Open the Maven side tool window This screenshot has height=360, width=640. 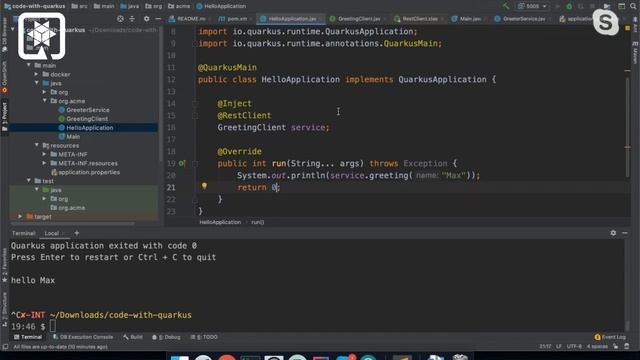point(636,52)
